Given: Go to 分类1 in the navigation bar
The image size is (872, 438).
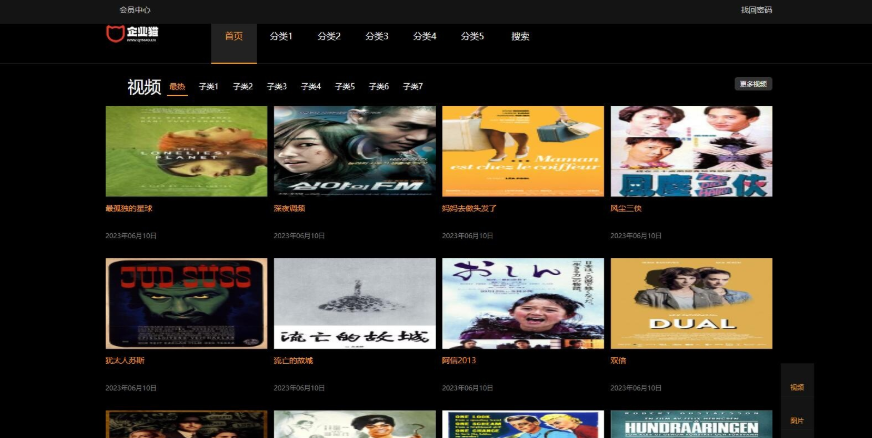Looking at the screenshot, I should (281, 37).
